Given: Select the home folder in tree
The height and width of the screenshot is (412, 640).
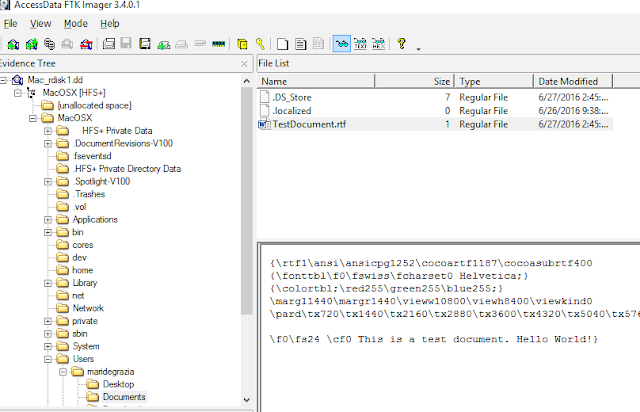Looking at the screenshot, I should 82,270.
